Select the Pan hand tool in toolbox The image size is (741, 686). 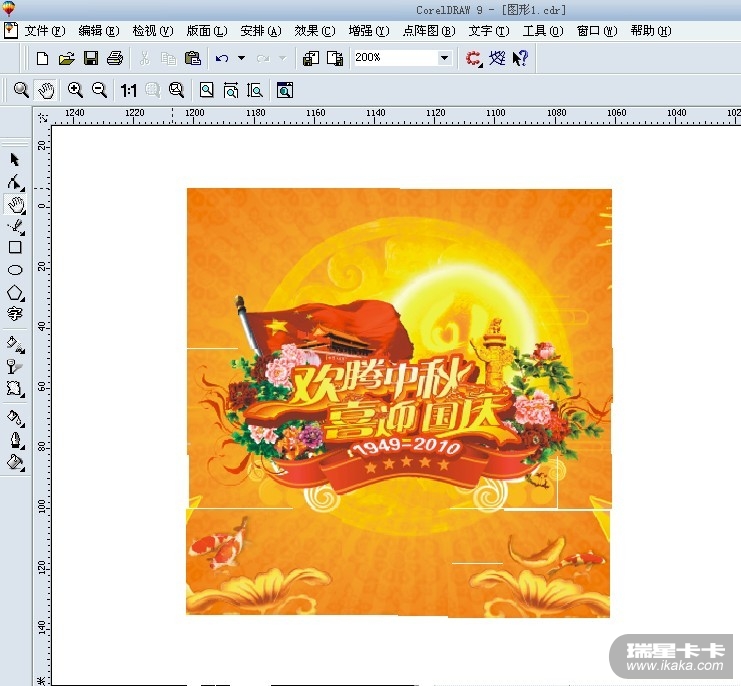click(16, 205)
